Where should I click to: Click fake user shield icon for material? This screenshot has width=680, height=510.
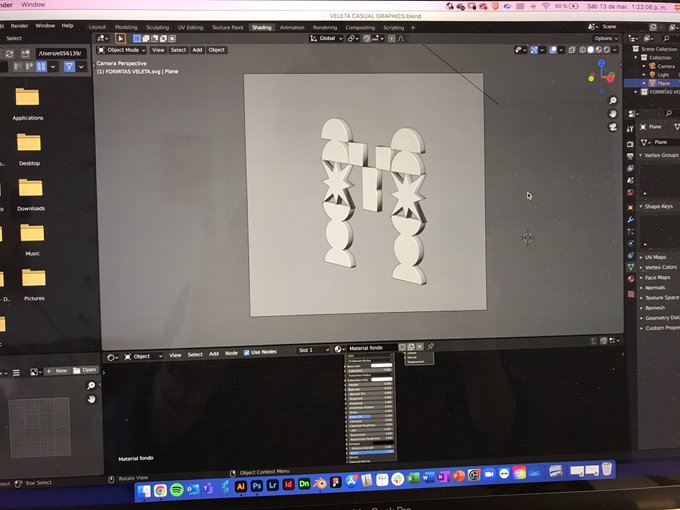tap(402, 347)
